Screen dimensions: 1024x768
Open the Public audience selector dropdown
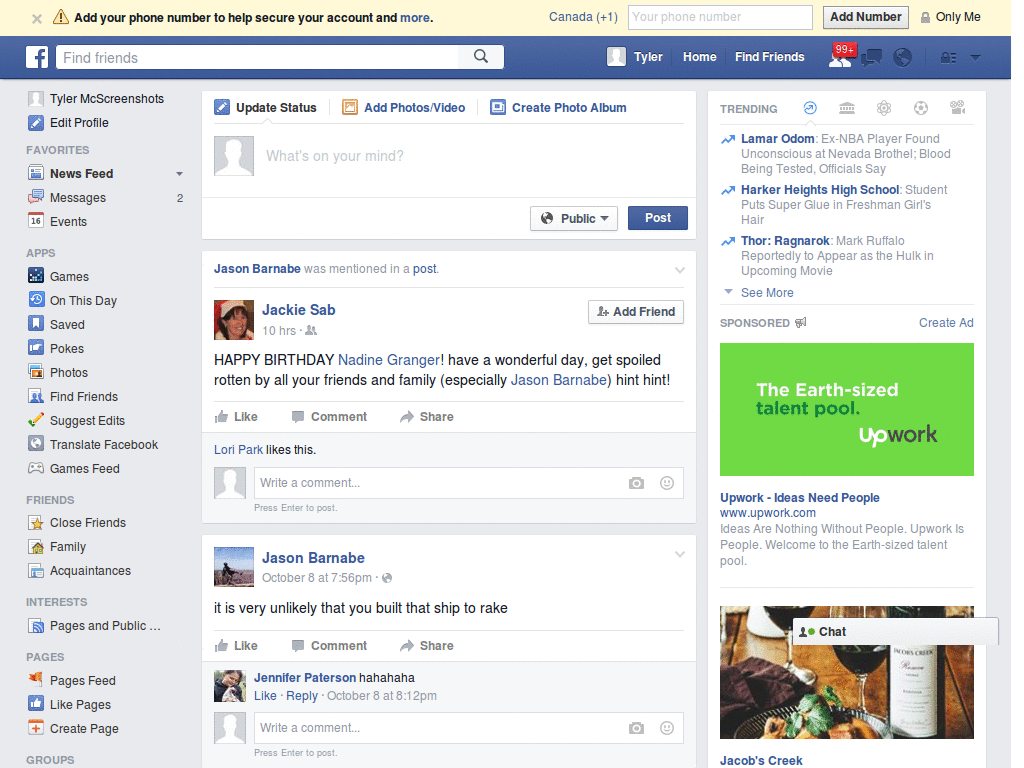pyautogui.click(x=574, y=217)
